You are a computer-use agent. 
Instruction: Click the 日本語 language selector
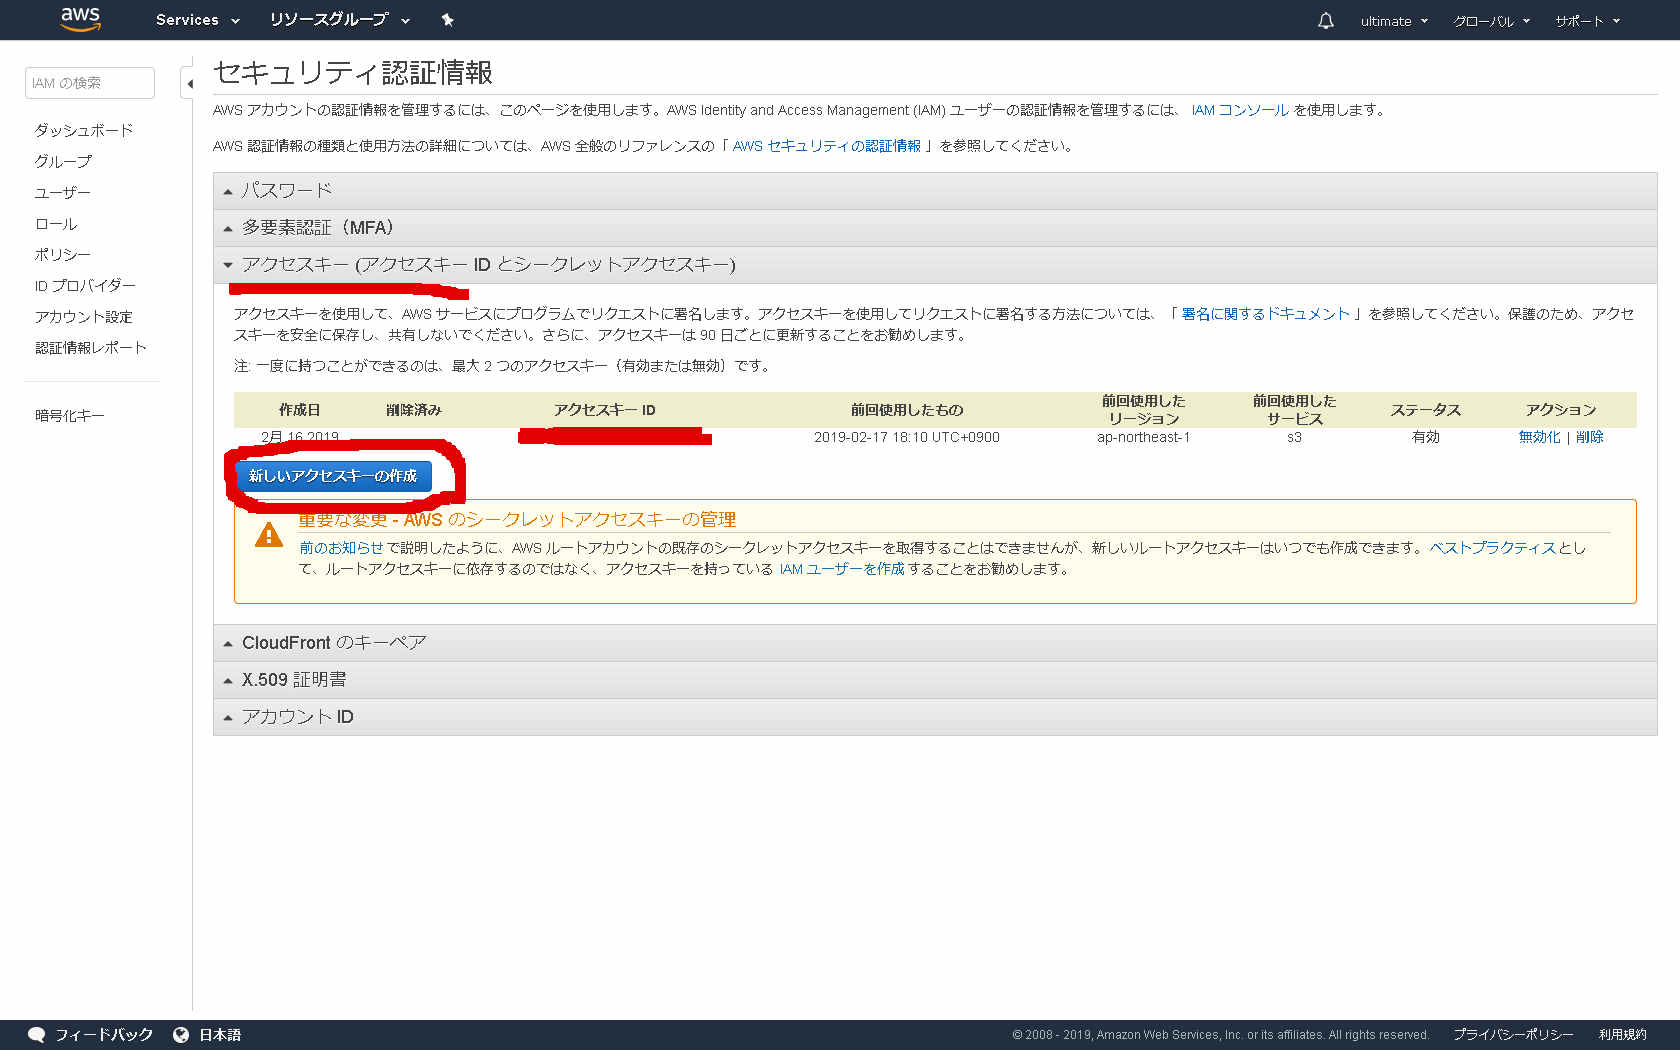pyautogui.click(x=220, y=1035)
